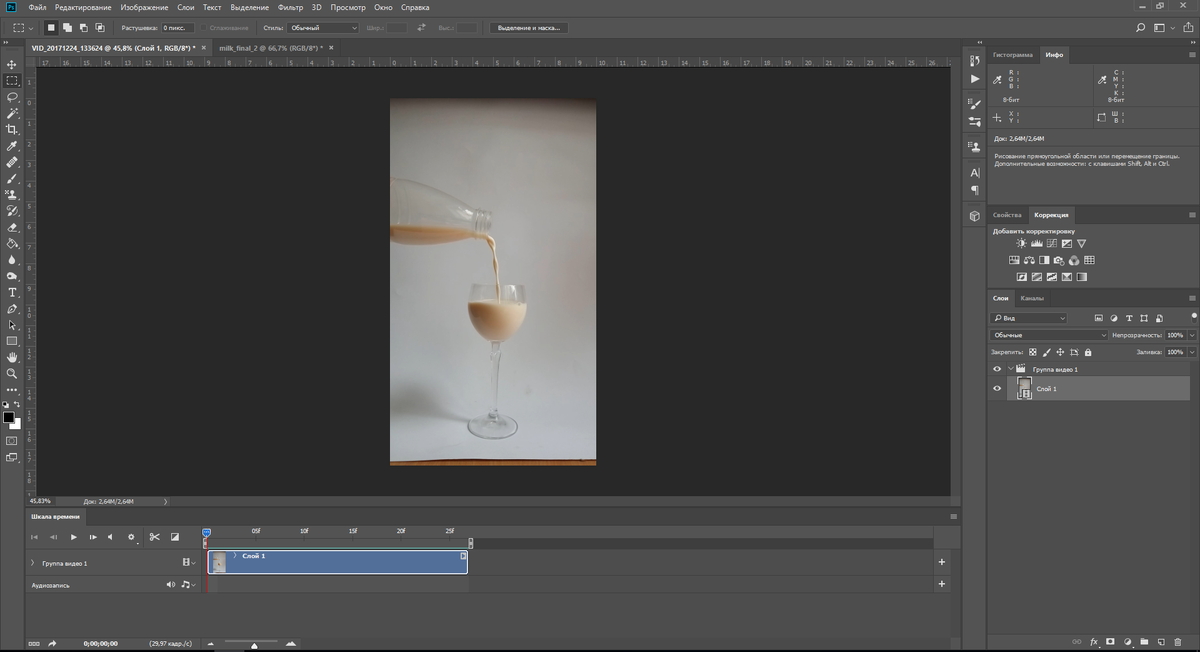Image resolution: width=1200 pixels, height=652 pixels.
Task: Click search icon in top right corner
Action: click(x=1141, y=28)
